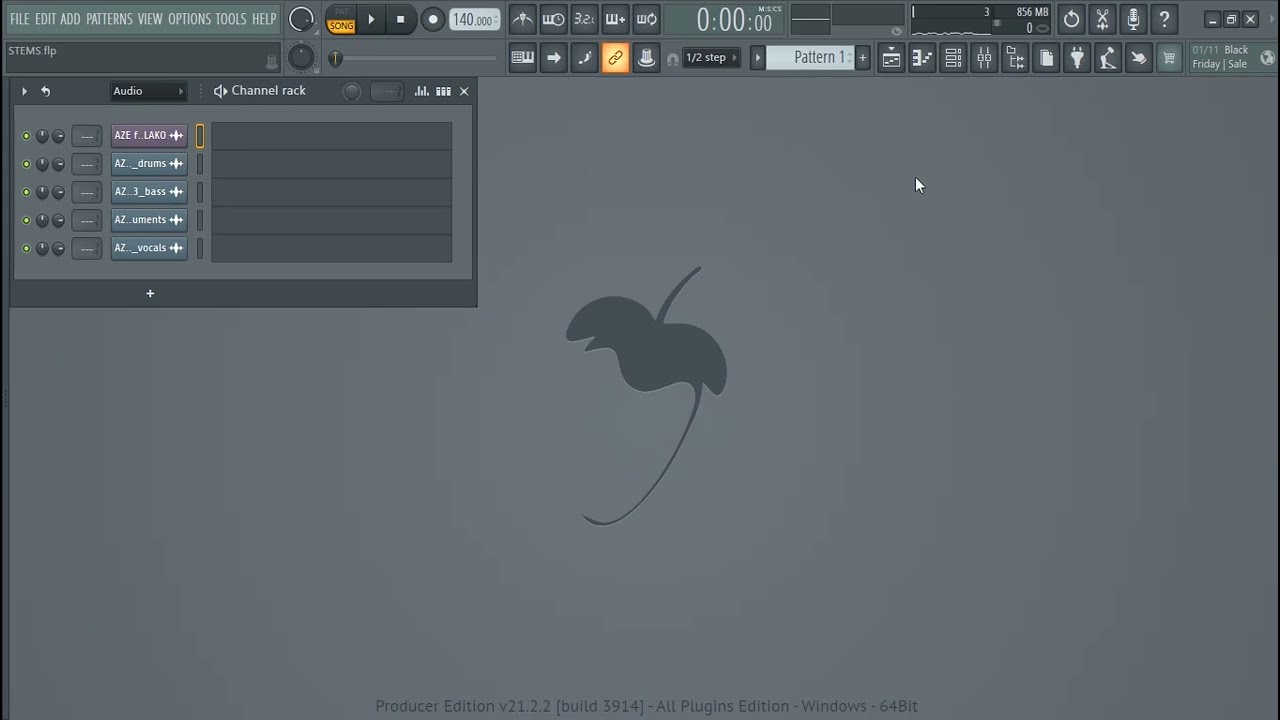Click the AZ..3_bass channel button
This screenshot has height=720, width=1280.
[x=149, y=192]
